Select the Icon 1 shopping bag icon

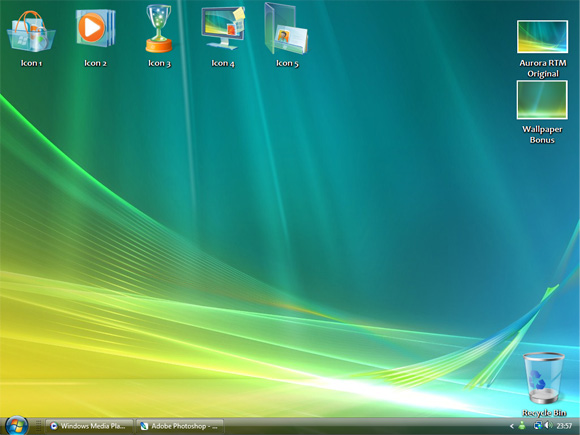(x=31, y=32)
